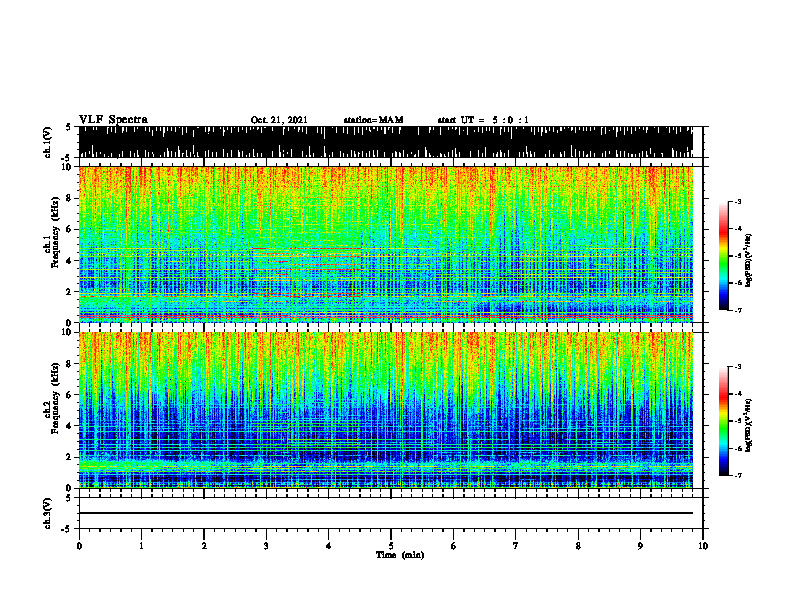Image resolution: width=792 pixels, height=612 pixels.
Task: Click the "8" kHz tick on ch.1 frequency axis
Action: point(69,198)
